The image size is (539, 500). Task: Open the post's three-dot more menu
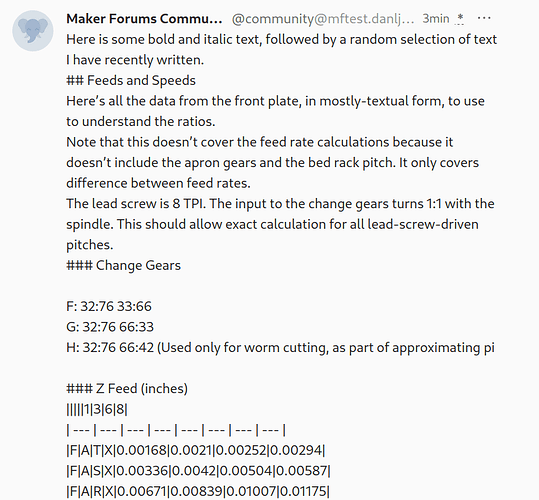(x=484, y=18)
